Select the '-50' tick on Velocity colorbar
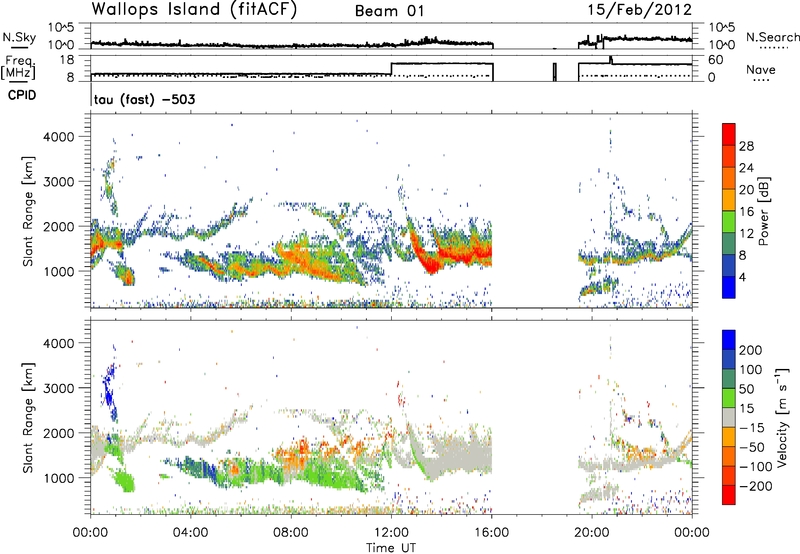The height and width of the screenshot is (554, 800). point(751,447)
